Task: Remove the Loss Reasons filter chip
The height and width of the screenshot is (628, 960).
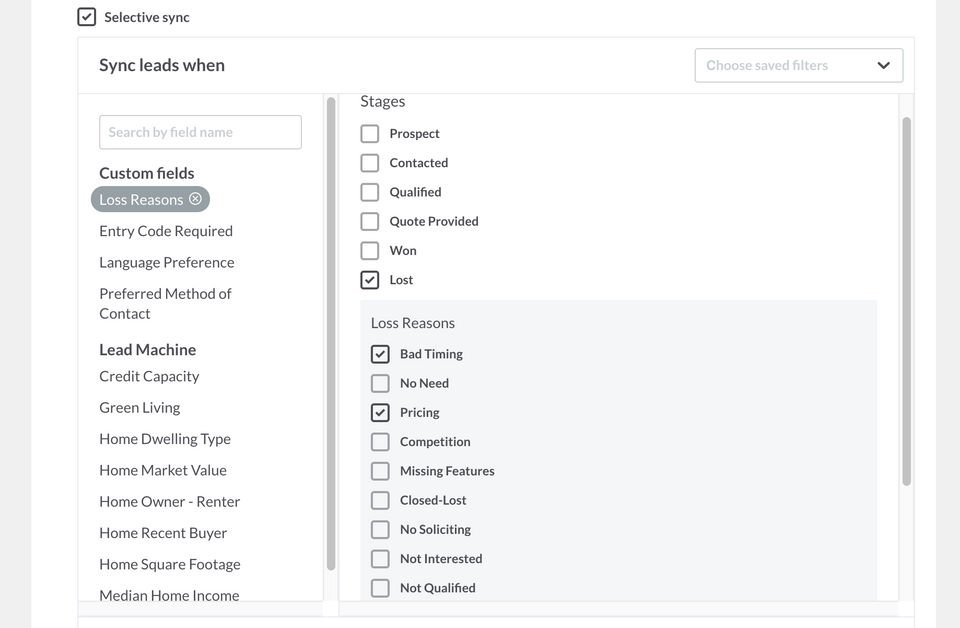Action: coord(195,199)
